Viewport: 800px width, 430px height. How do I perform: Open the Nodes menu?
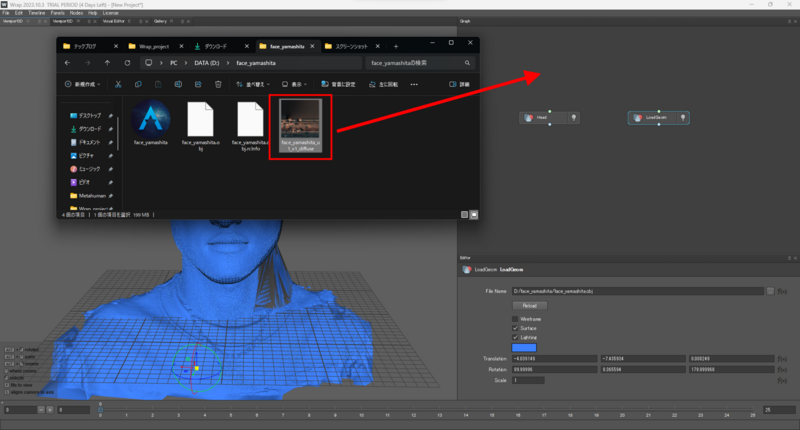click(76, 13)
